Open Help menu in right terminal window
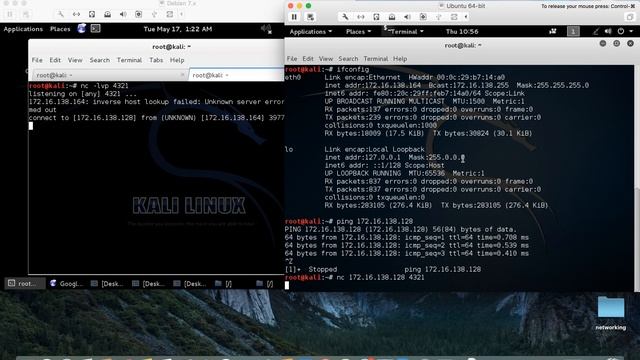This screenshot has height=360, width=640. pos(400,59)
